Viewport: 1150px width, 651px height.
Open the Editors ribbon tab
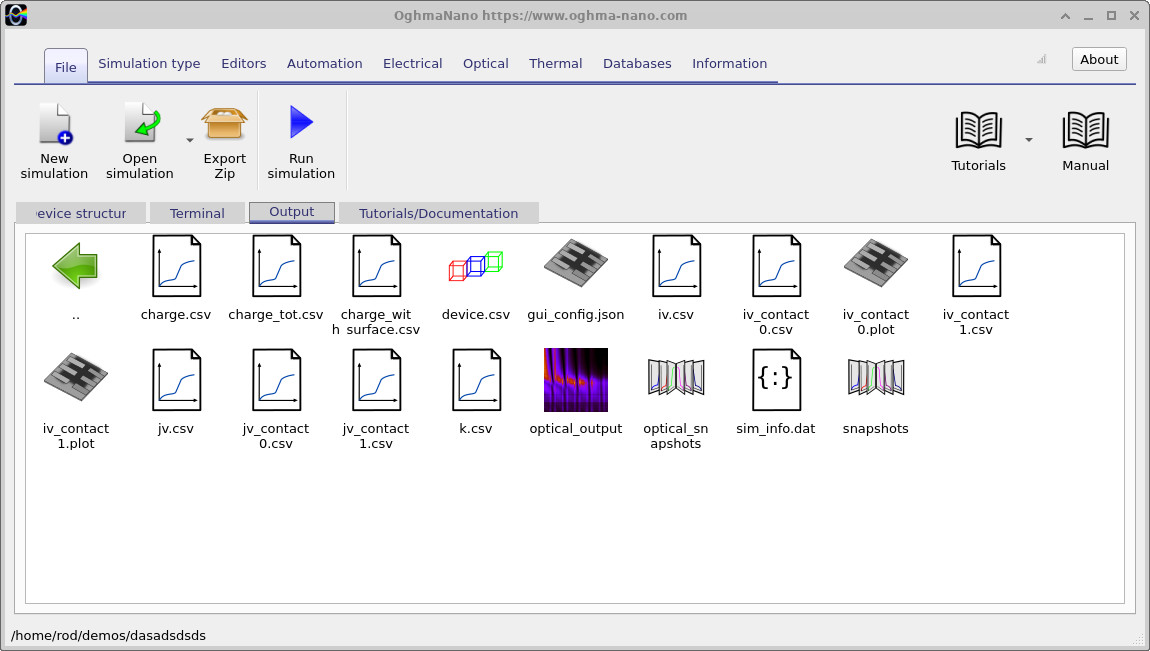pyautogui.click(x=243, y=64)
